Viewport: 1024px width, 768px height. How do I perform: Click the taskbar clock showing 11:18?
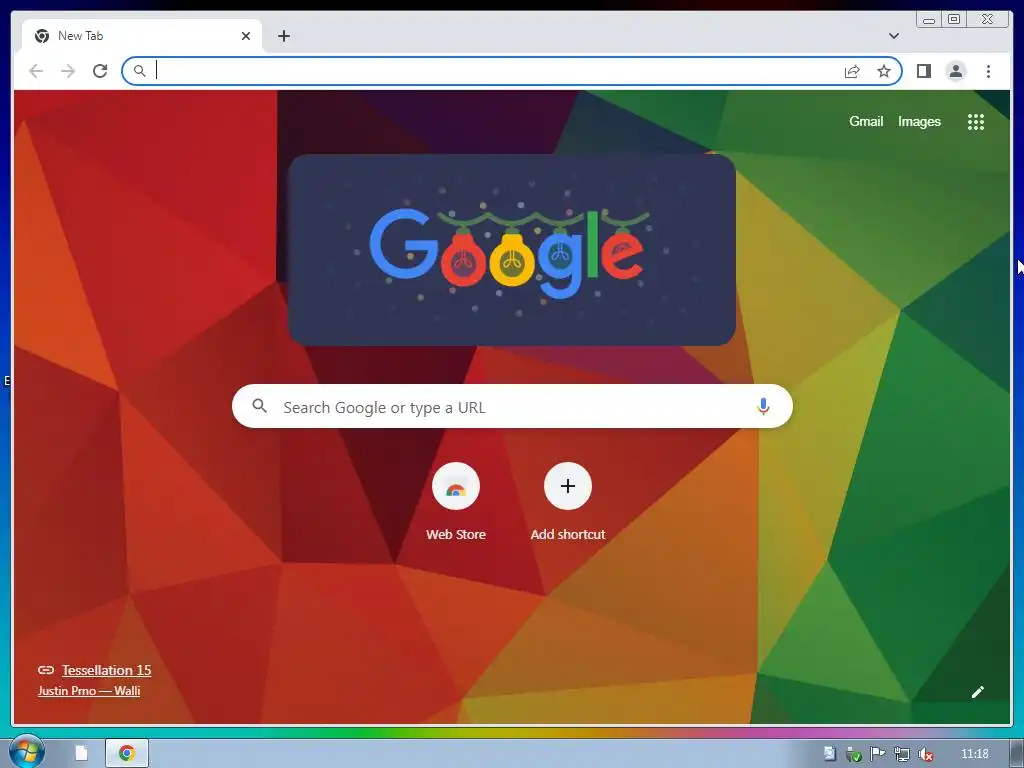[975, 754]
